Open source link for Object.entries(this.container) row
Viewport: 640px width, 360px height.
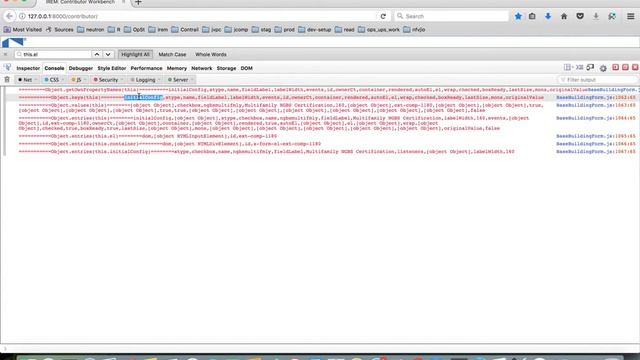pyautogui.click(x=596, y=144)
